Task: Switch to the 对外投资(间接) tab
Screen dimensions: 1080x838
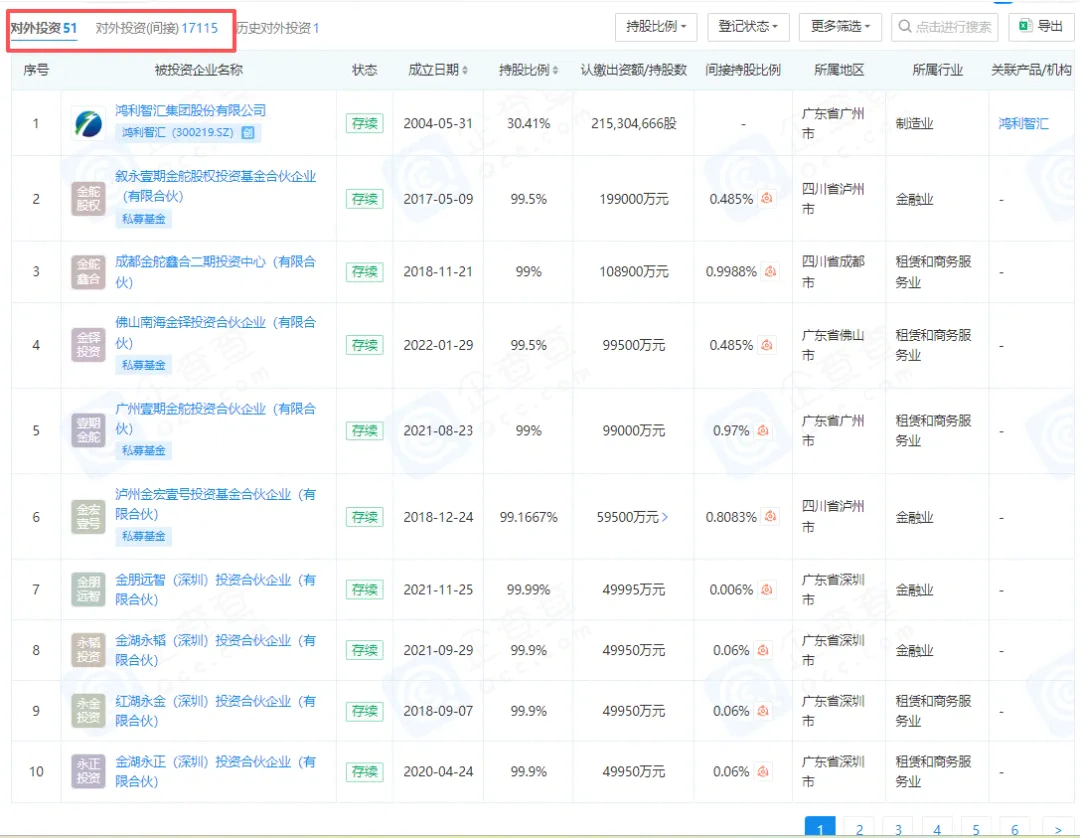Action: point(156,28)
